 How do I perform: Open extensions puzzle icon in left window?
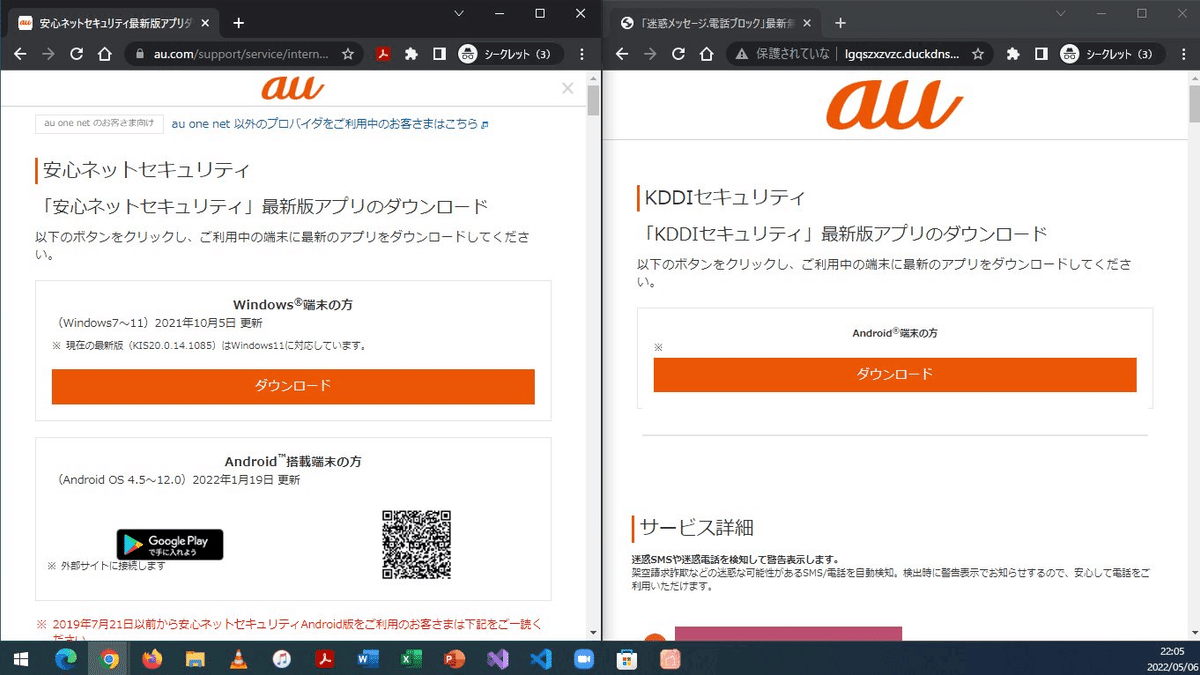(410, 54)
